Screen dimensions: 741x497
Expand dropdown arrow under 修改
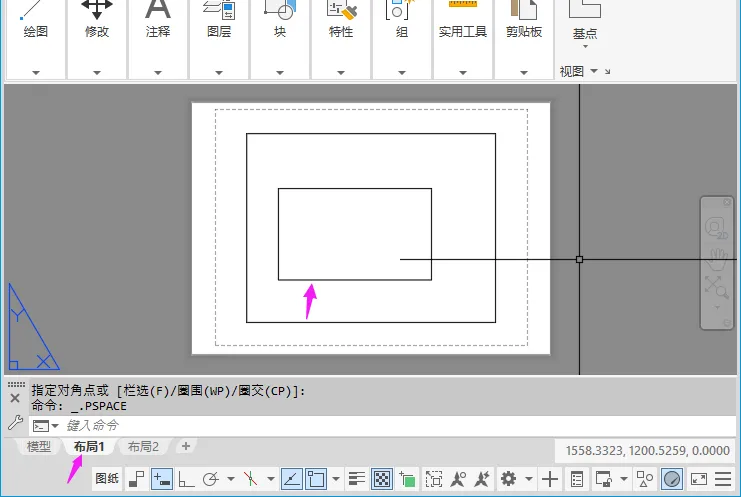tap(97, 73)
